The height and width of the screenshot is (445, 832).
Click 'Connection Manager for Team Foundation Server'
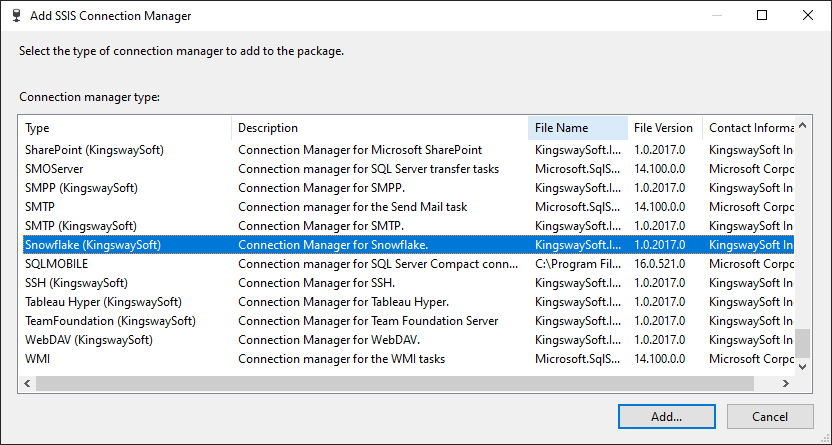368,321
